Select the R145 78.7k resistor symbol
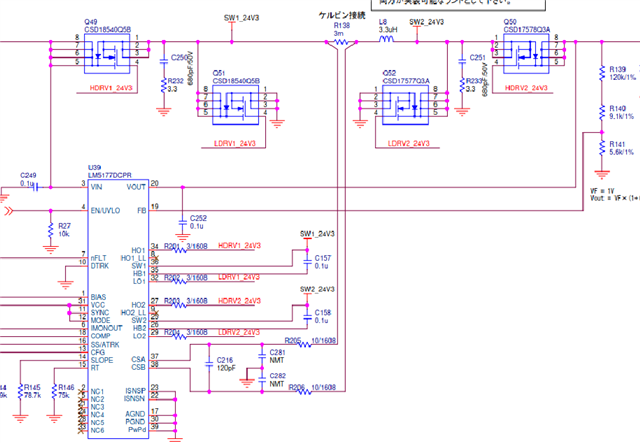 (x=20, y=392)
